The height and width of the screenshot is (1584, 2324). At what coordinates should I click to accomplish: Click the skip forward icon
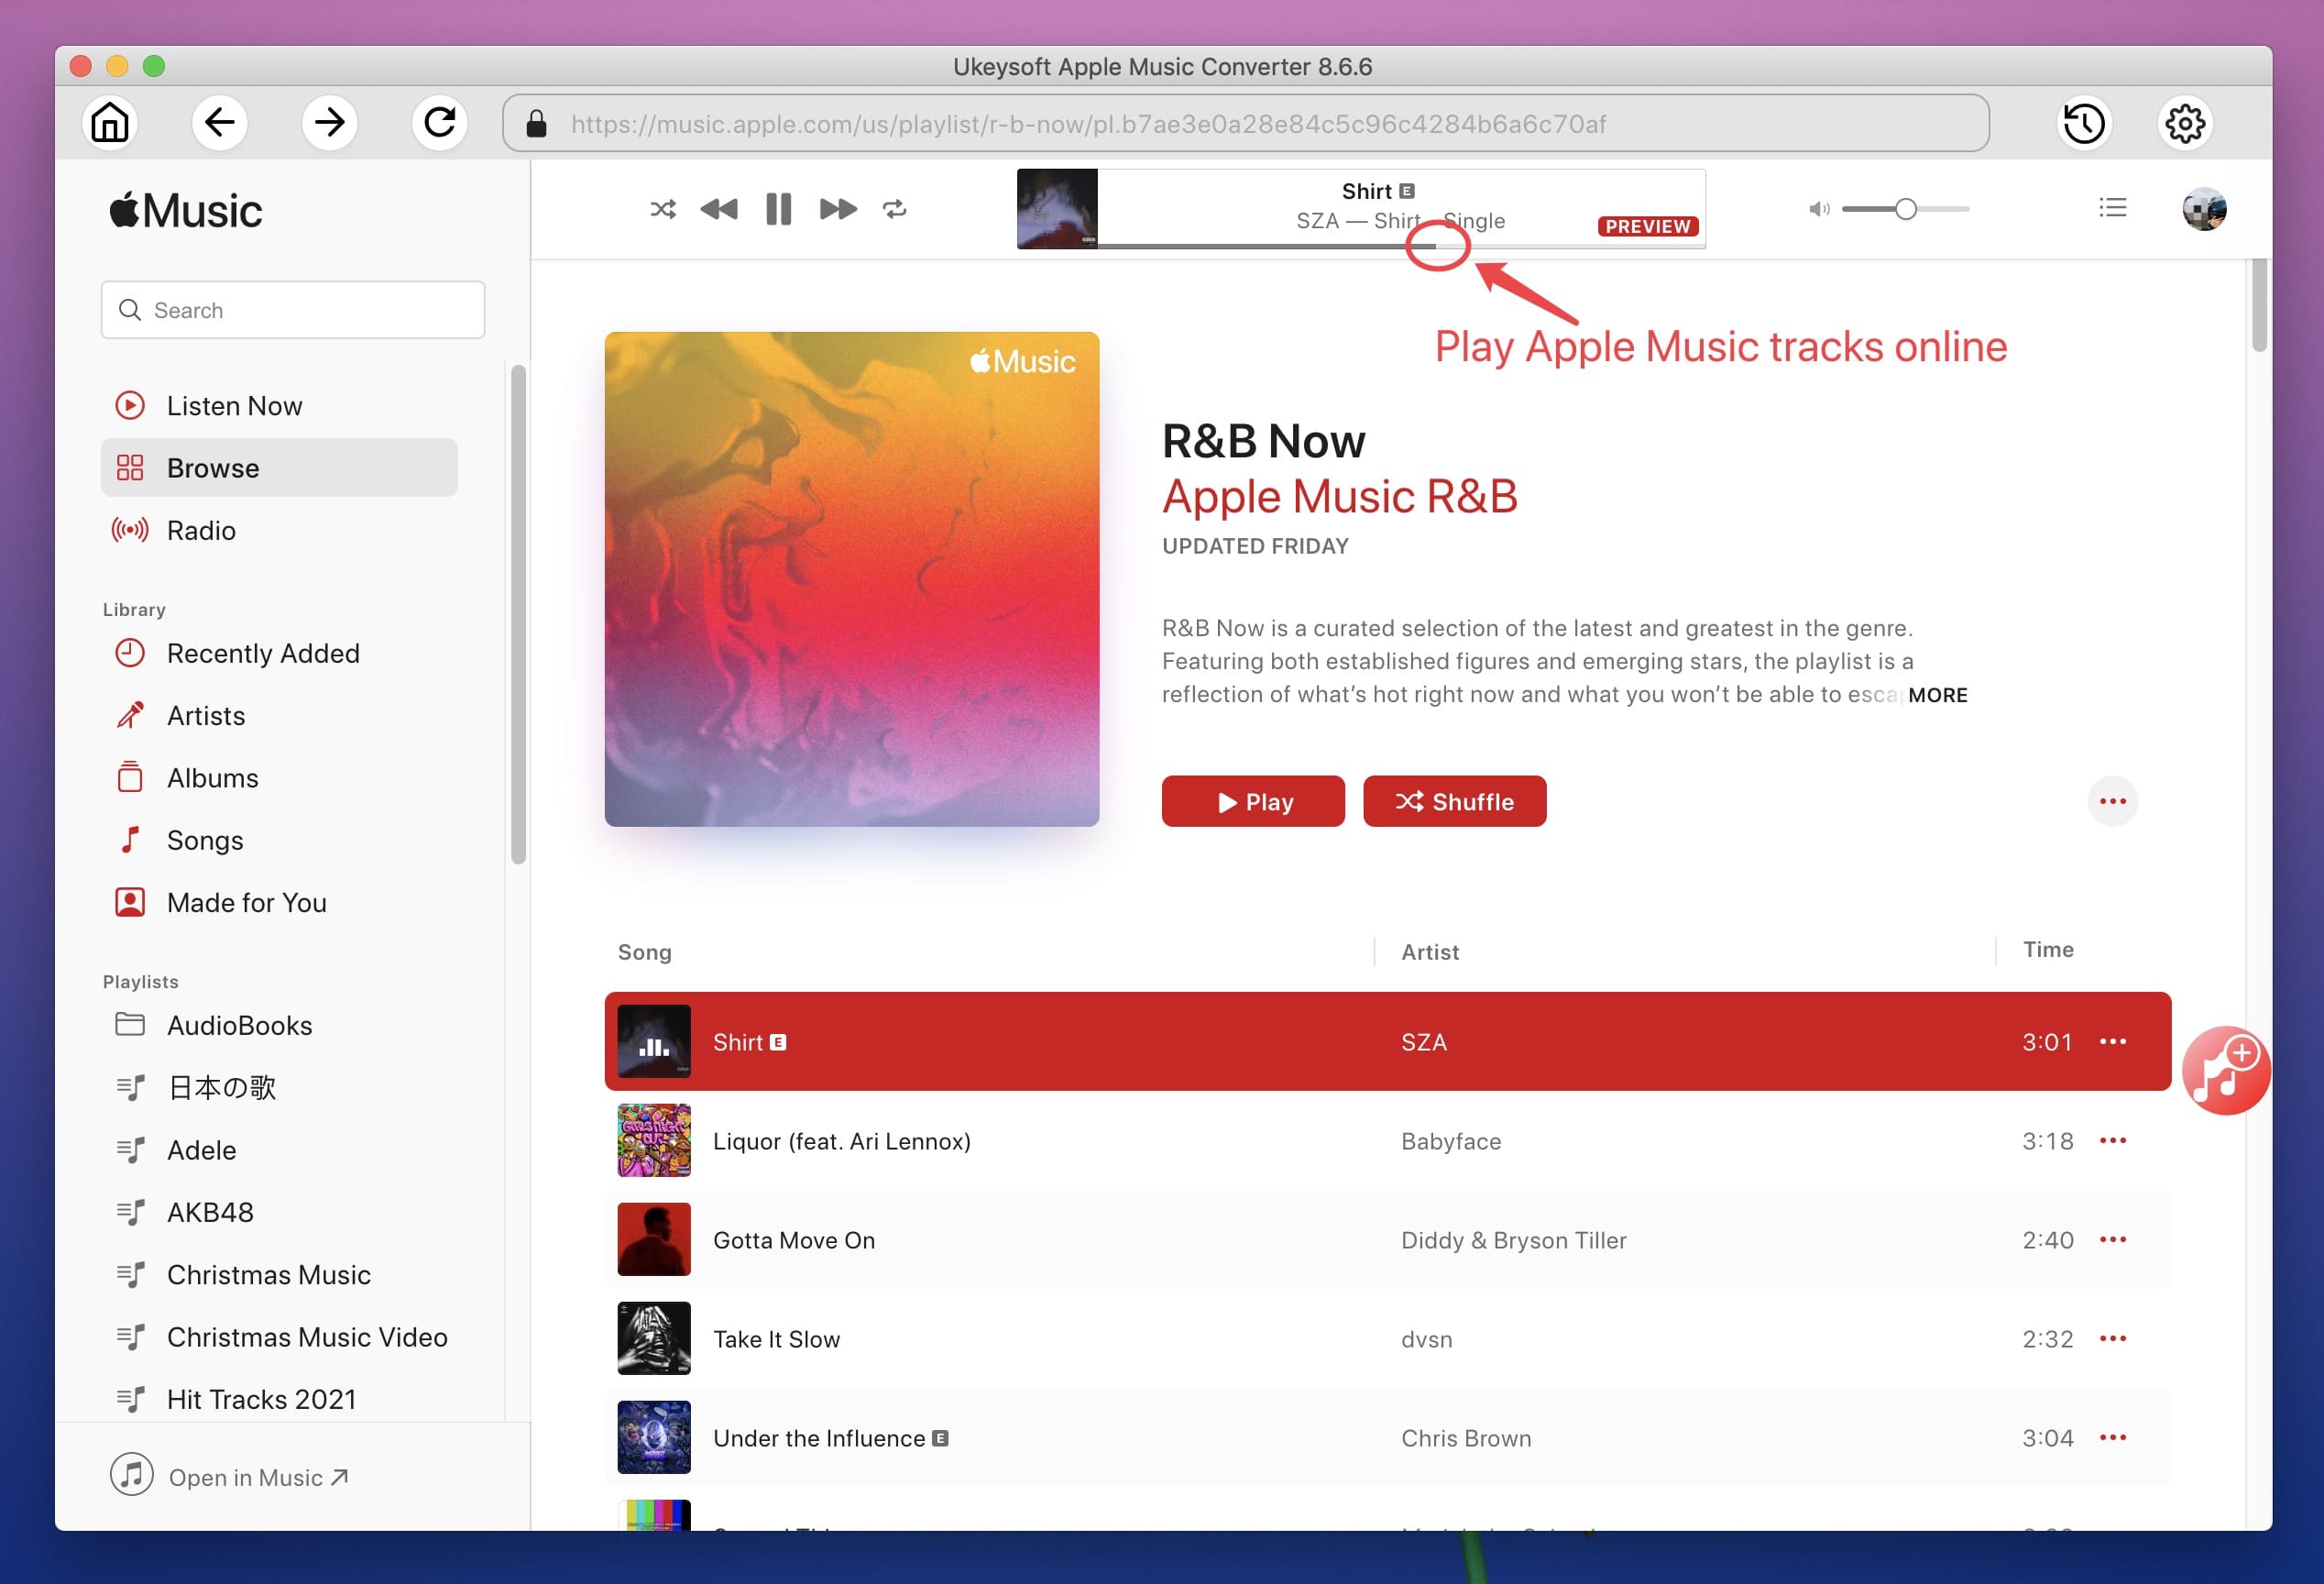point(837,208)
